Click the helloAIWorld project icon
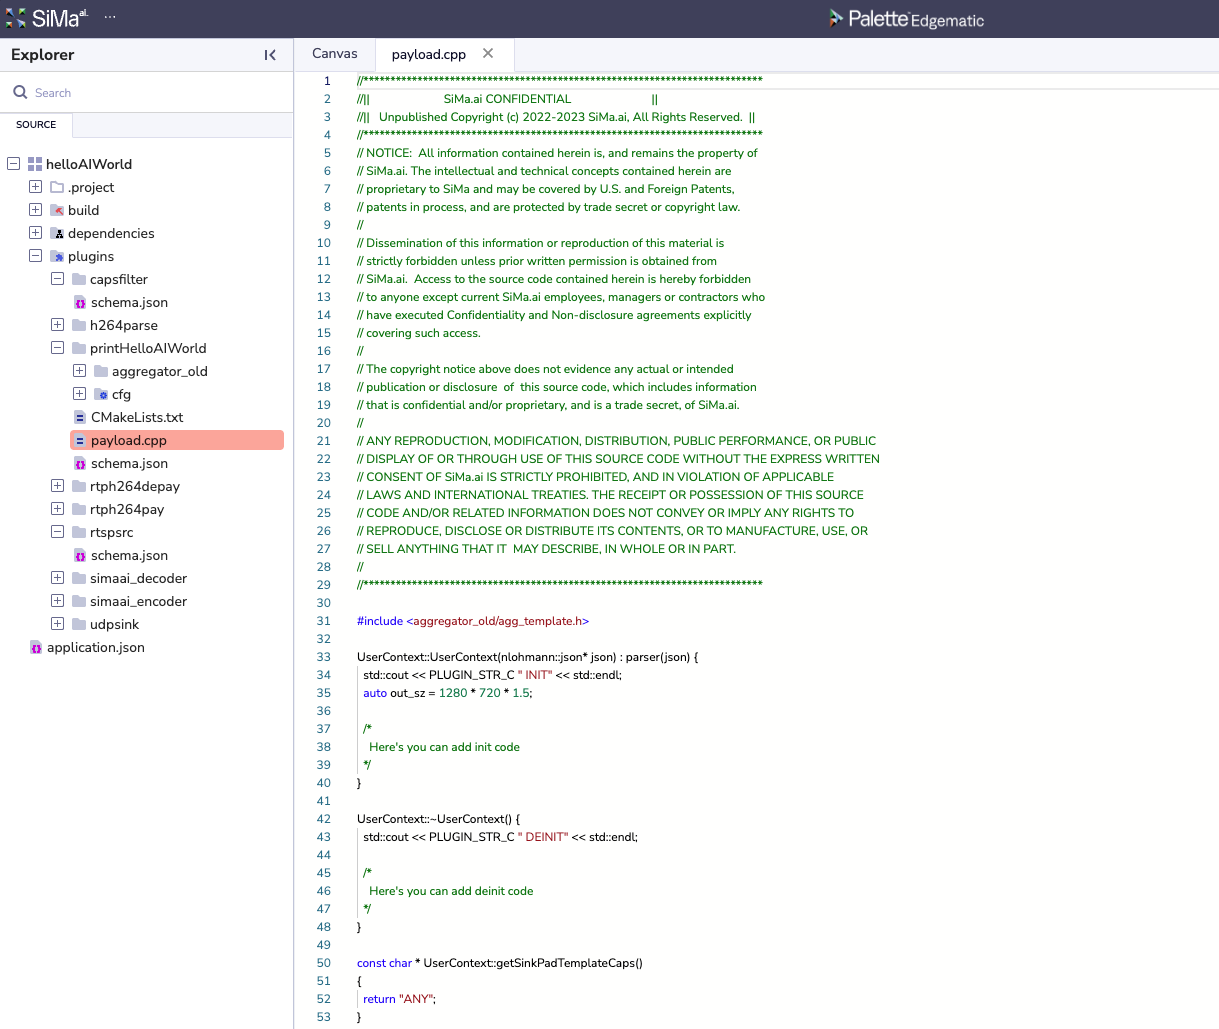This screenshot has width=1219, height=1029. coord(35,164)
